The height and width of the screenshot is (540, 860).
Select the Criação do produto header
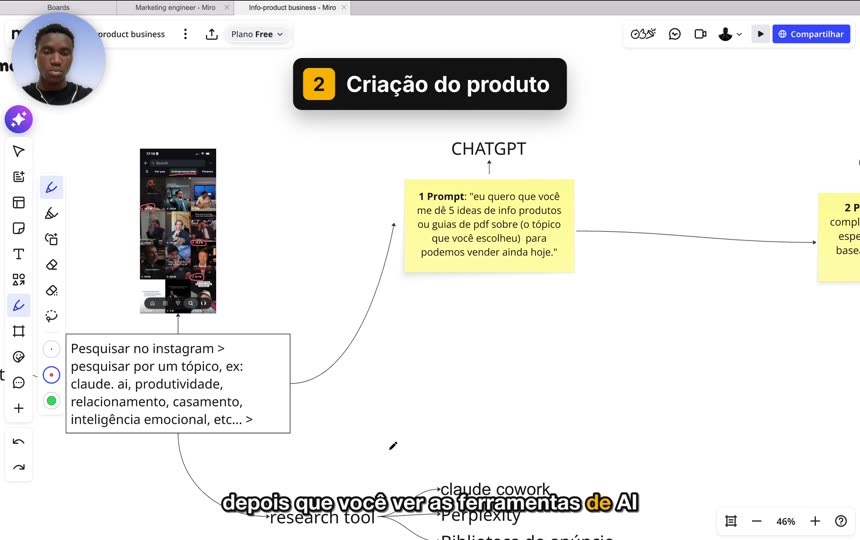click(x=429, y=84)
